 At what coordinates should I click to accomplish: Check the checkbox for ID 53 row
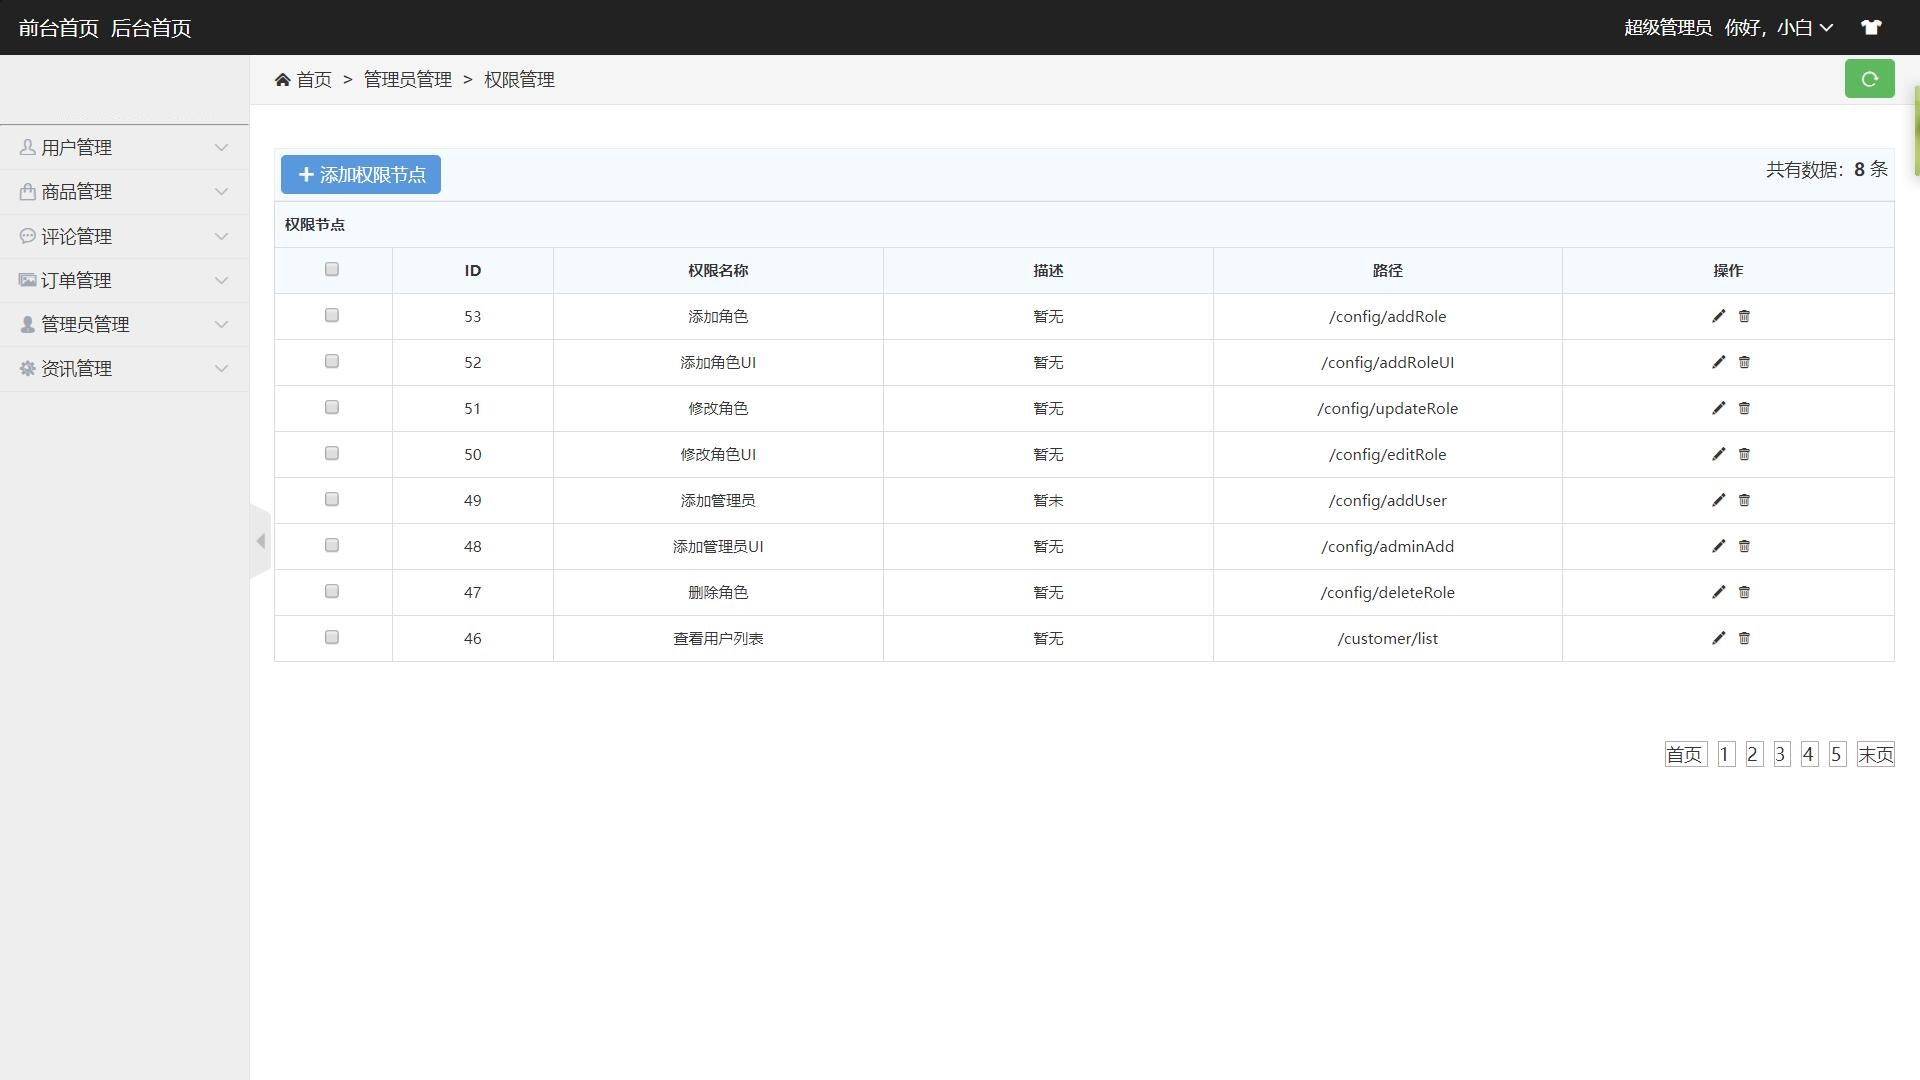332,315
